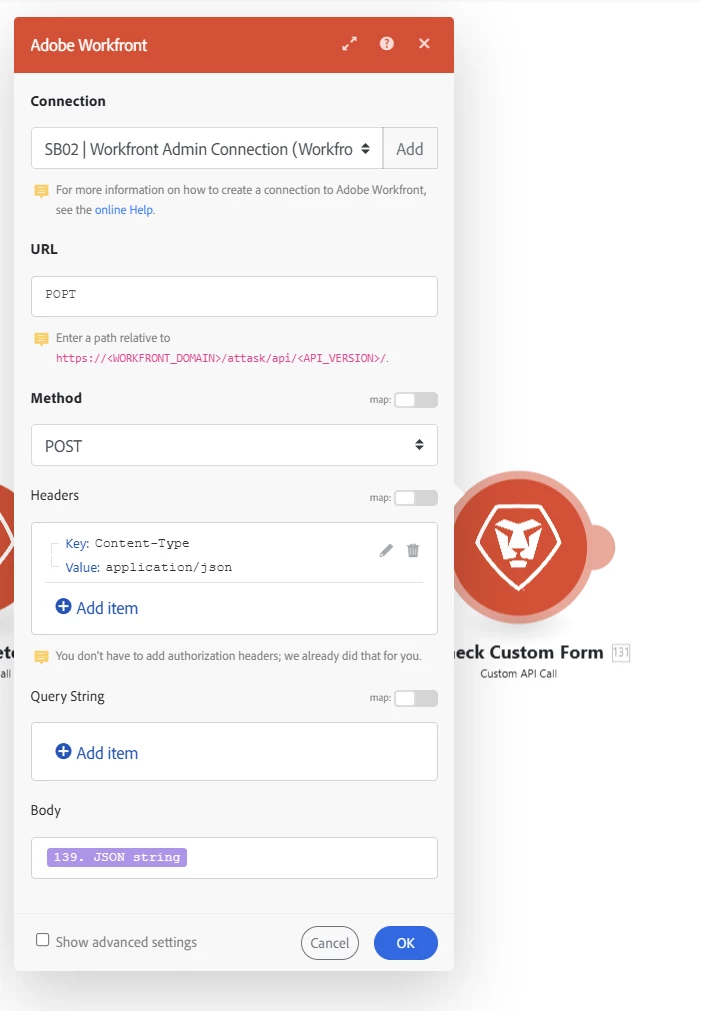Select the 139. JSON string pill
This screenshot has width=701, height=1011.
(117, 857)
